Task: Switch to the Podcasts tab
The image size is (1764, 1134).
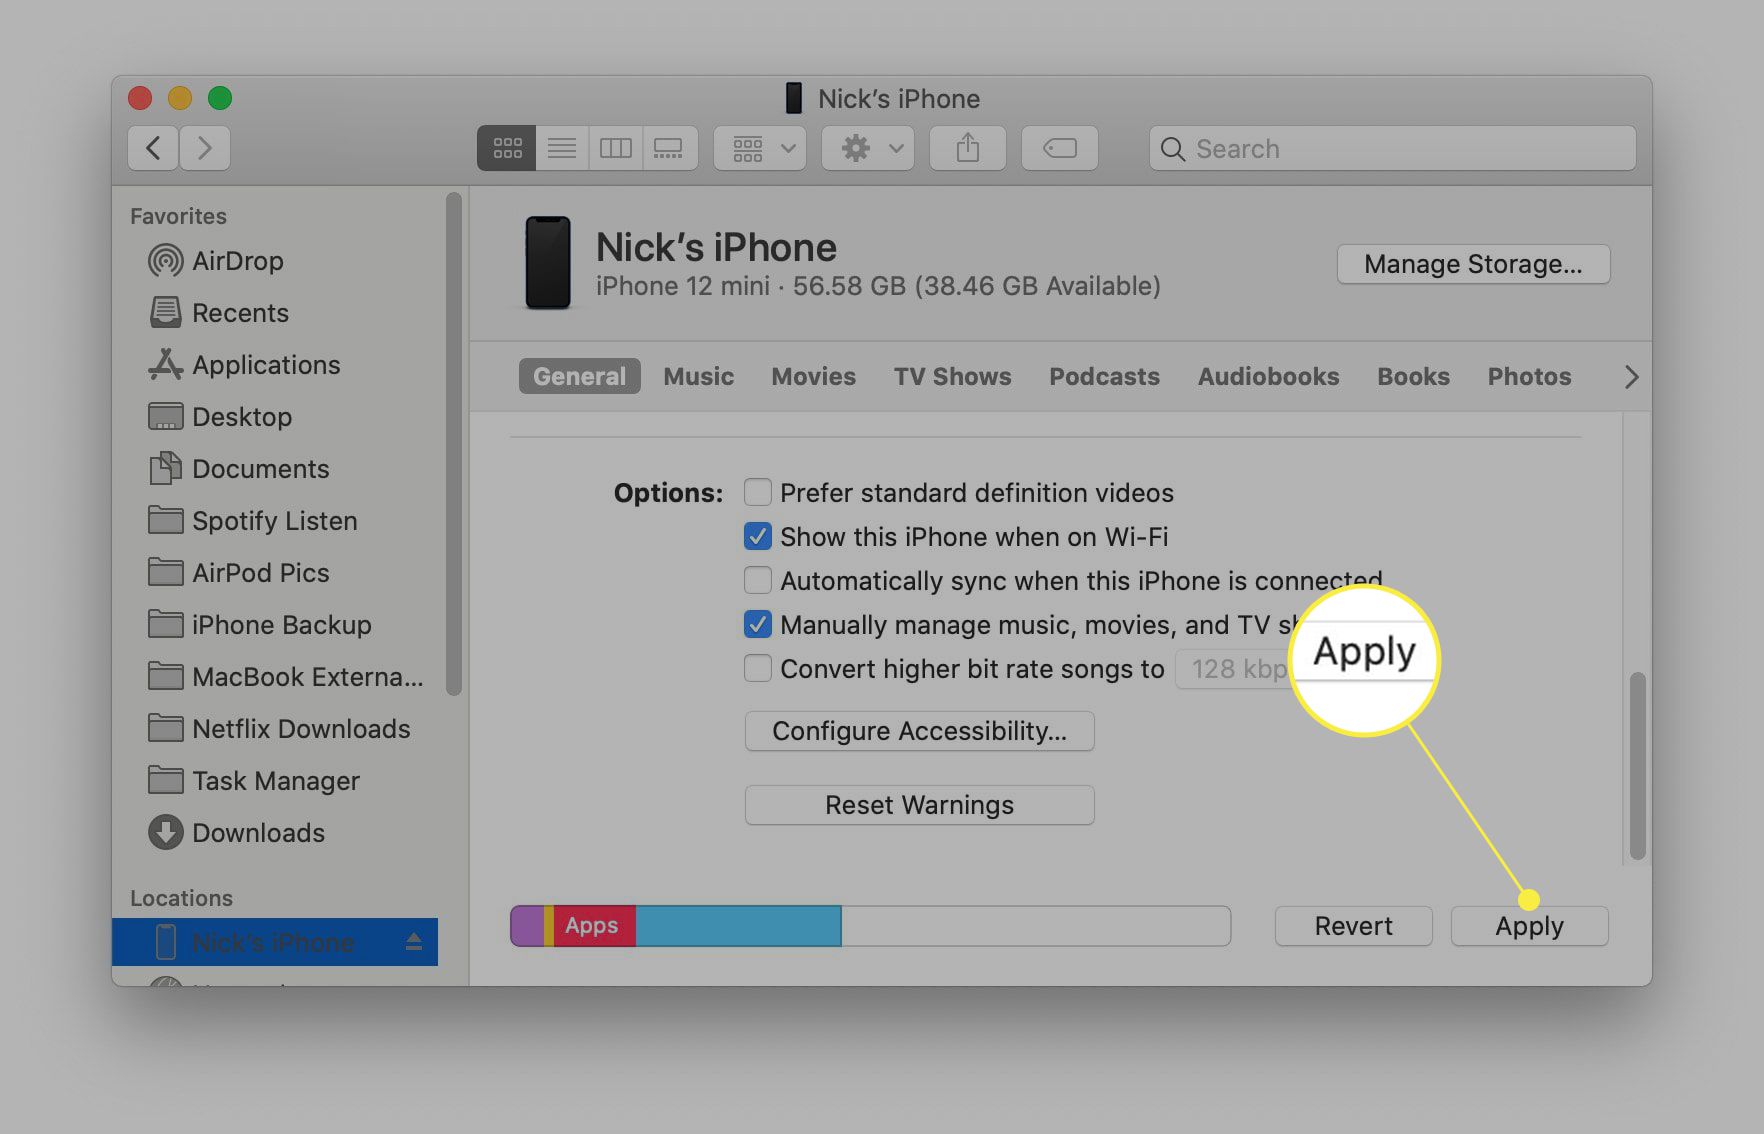Action: pos(1104,377)
